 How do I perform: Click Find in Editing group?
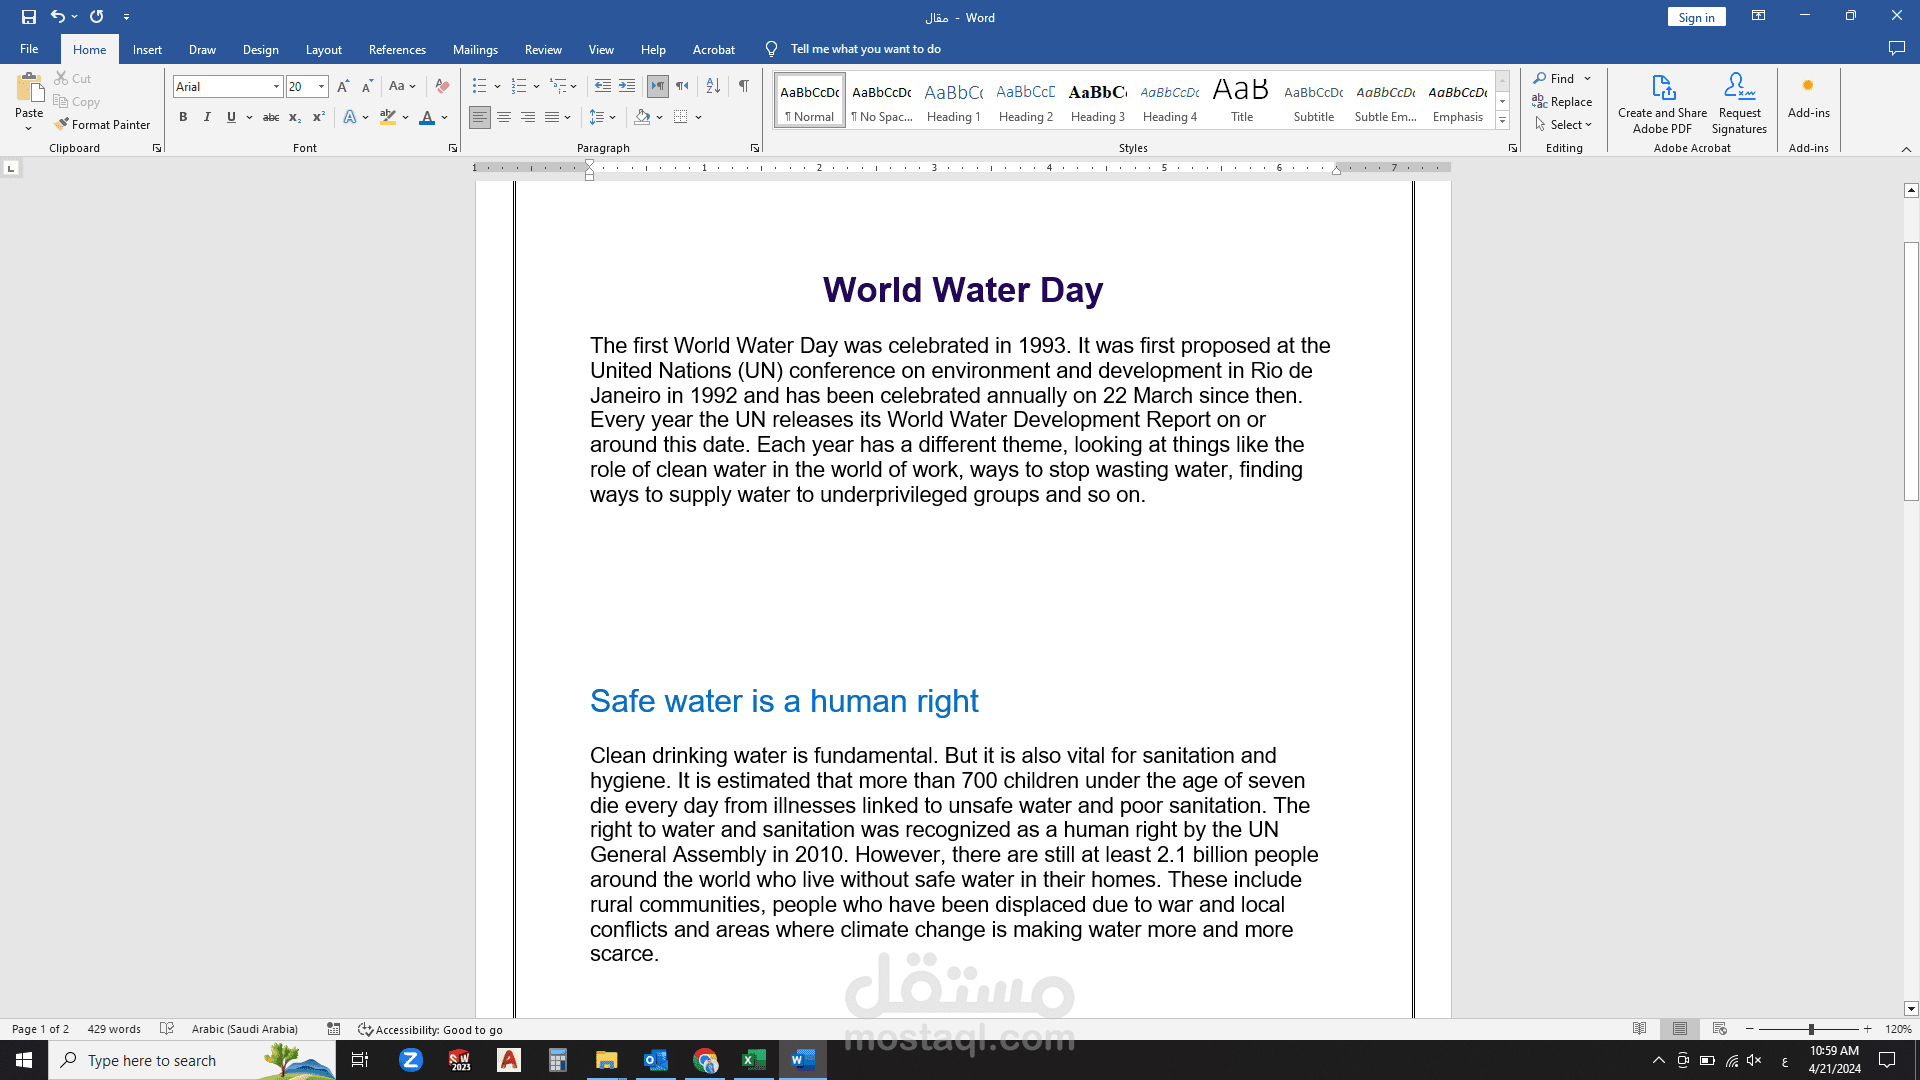pyautogui.click(x=1555, y=79)
